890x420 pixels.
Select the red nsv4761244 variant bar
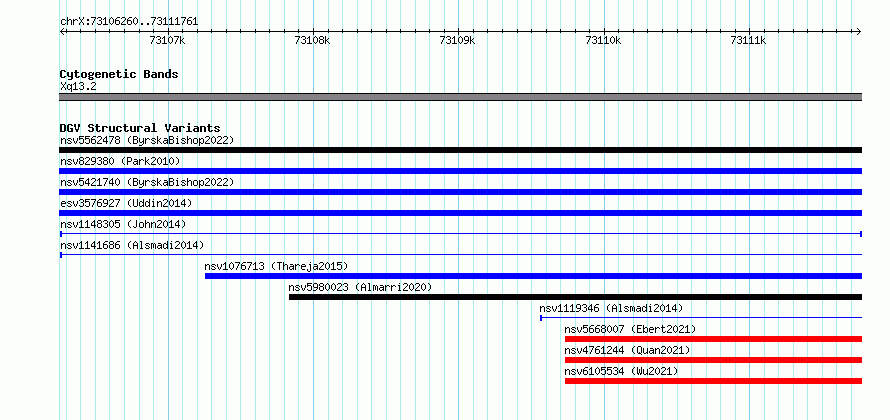pos(713,360)
